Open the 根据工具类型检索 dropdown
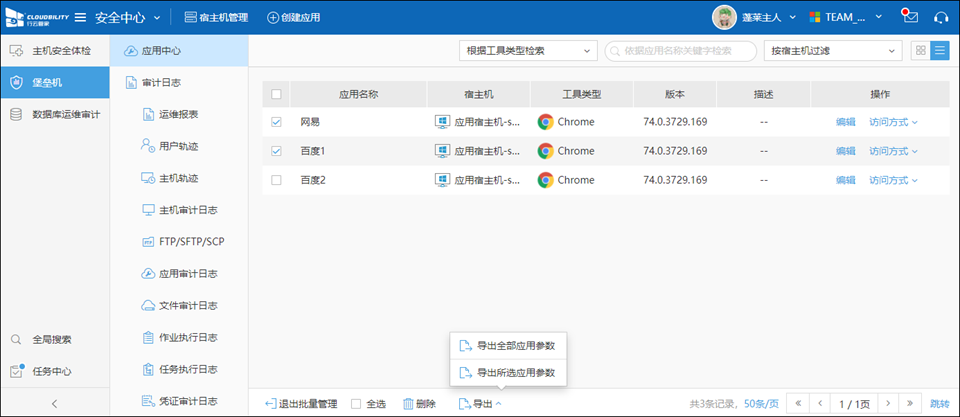This screenshot has width=960, height=417. [527, 50]
